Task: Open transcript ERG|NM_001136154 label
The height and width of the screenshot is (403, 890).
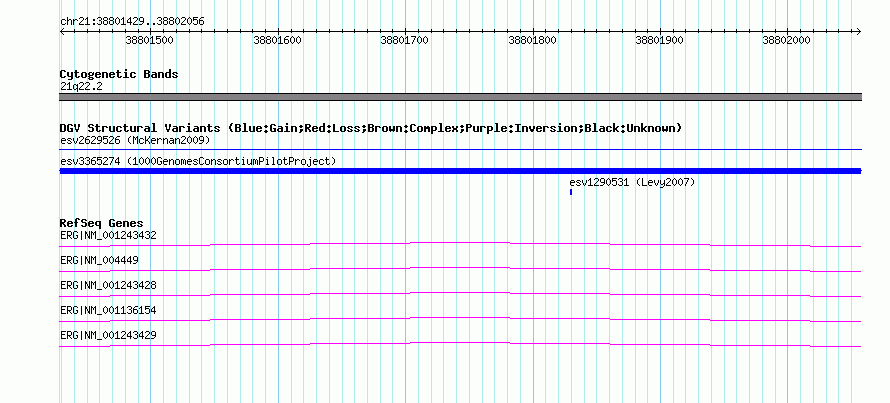Action: (108, 310)
